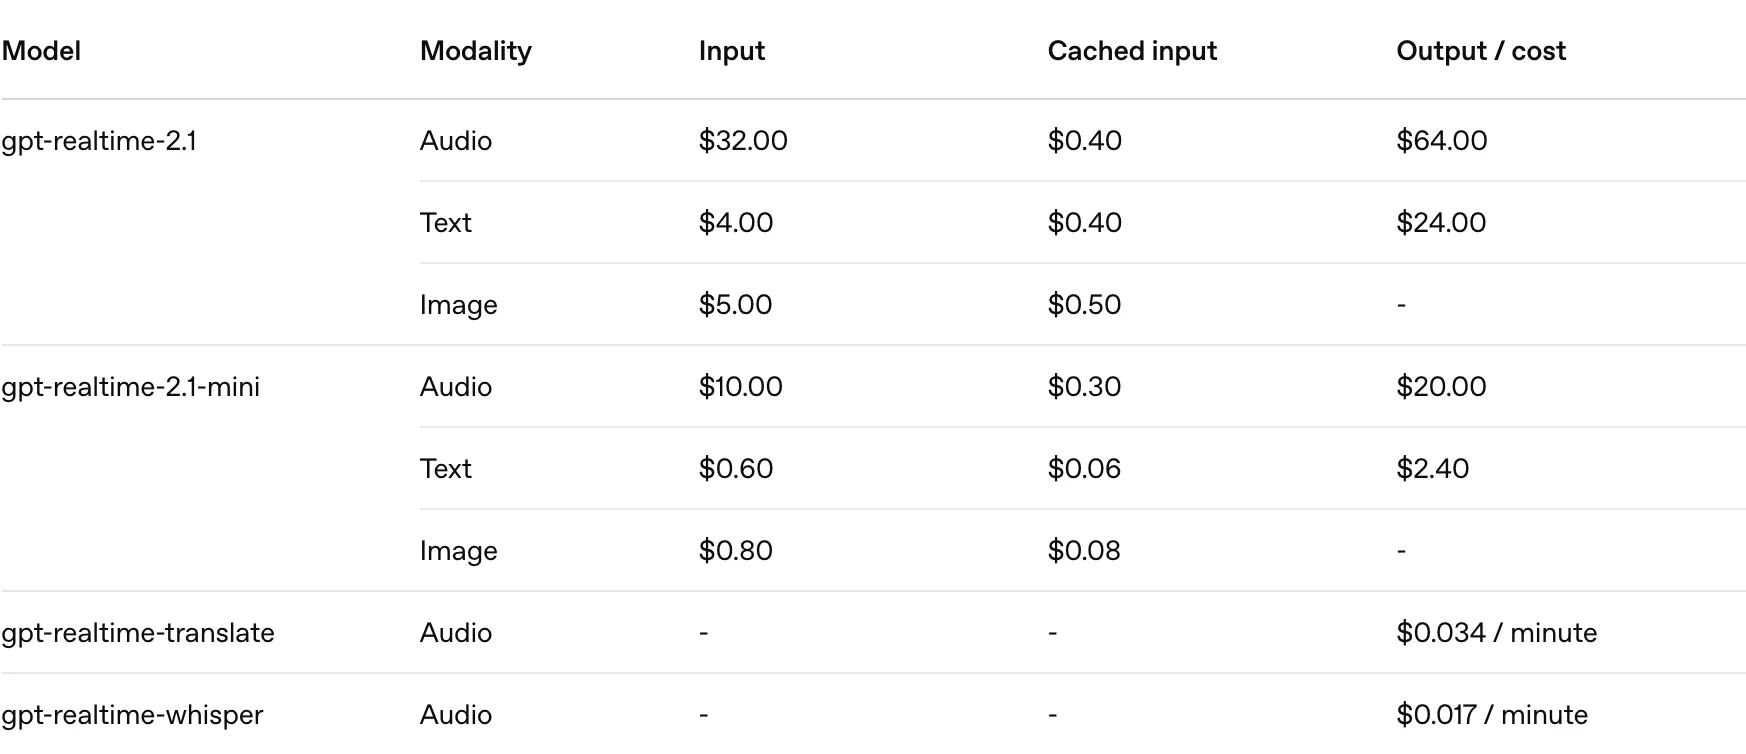The image size is (1746, 754).
Task: Select the $64.00 audio output price
Action: pyautogui.click(x=1442, y=141)
